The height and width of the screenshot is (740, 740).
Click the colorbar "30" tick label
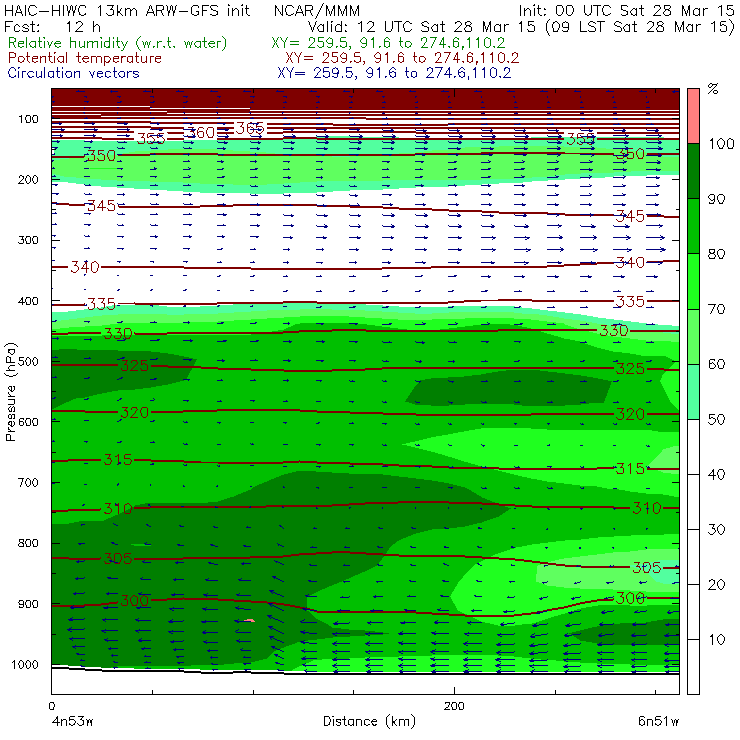click(716, 530)
